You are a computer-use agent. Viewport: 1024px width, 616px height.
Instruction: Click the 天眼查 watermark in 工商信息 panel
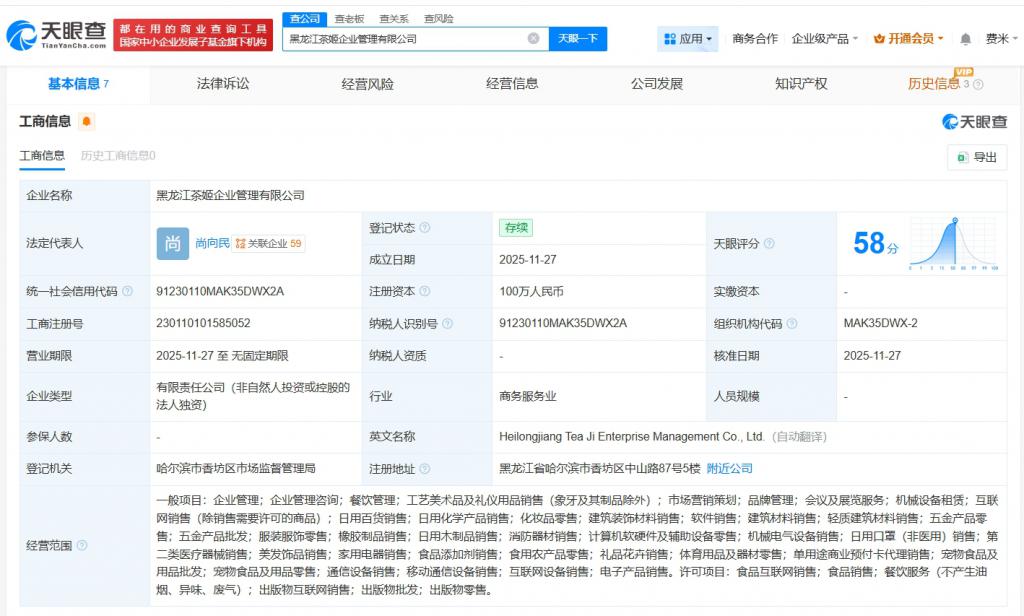(972, 121)
